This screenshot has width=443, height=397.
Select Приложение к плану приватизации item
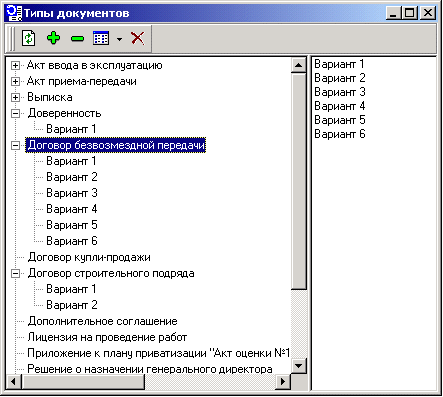[x=159, y=353]
